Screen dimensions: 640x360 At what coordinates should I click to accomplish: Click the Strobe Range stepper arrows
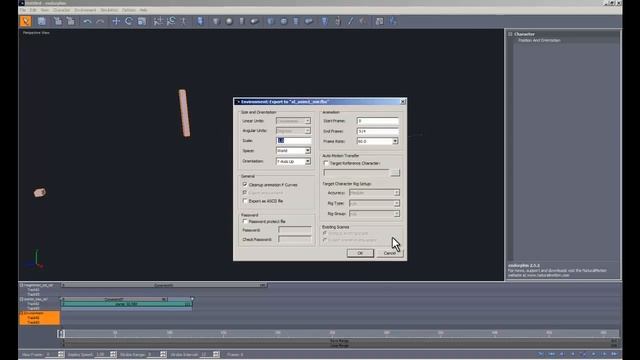[x=163, y=354]
